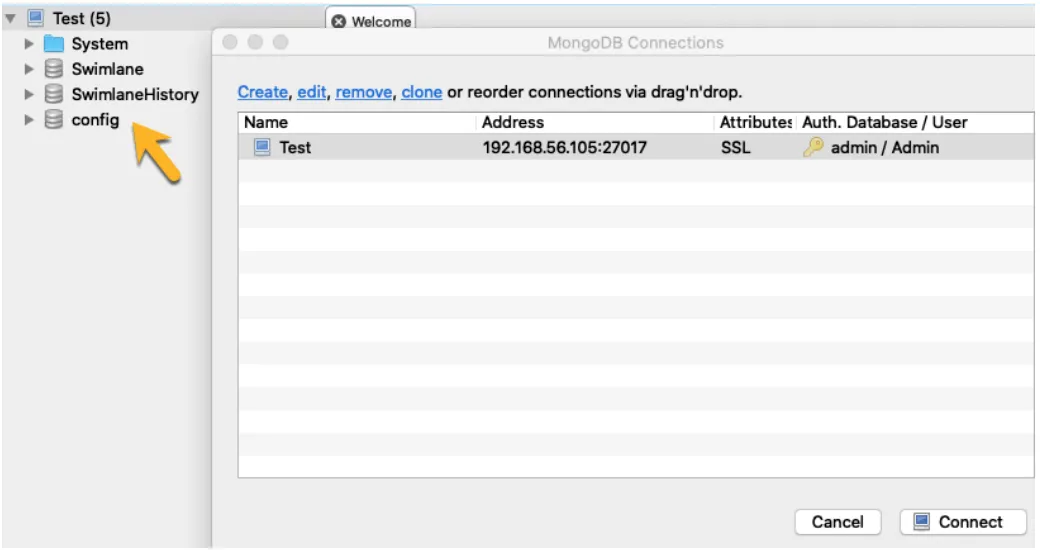Select the Test (5) tree label
1040x550 pixels.
click(82, 18)
